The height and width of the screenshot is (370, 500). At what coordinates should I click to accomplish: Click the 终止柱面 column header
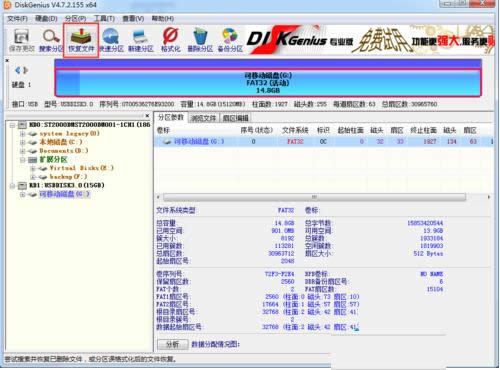(423, 130)
